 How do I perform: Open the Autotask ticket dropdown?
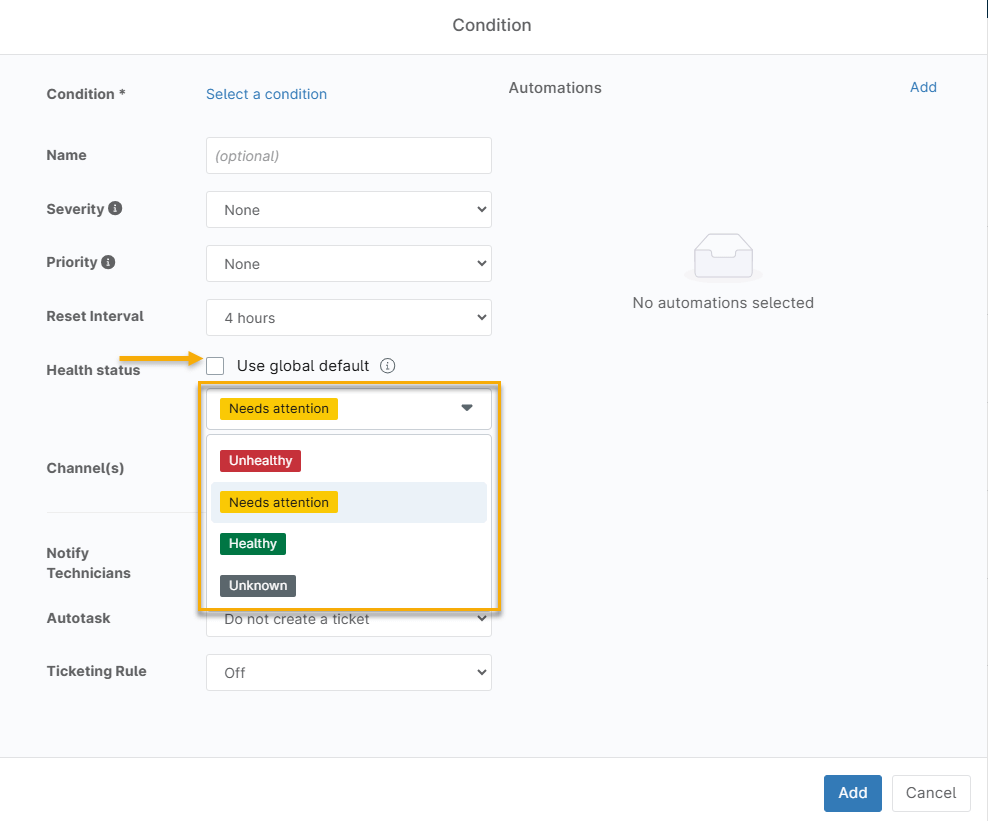pyautogui.click(x=348, y=622)
